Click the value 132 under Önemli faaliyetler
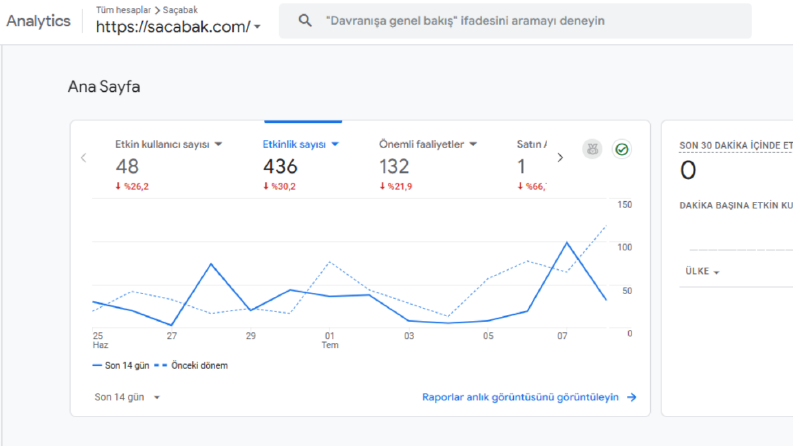Image resolution: width=793 pixels, height=446 pixels. [x=394, y=167]
